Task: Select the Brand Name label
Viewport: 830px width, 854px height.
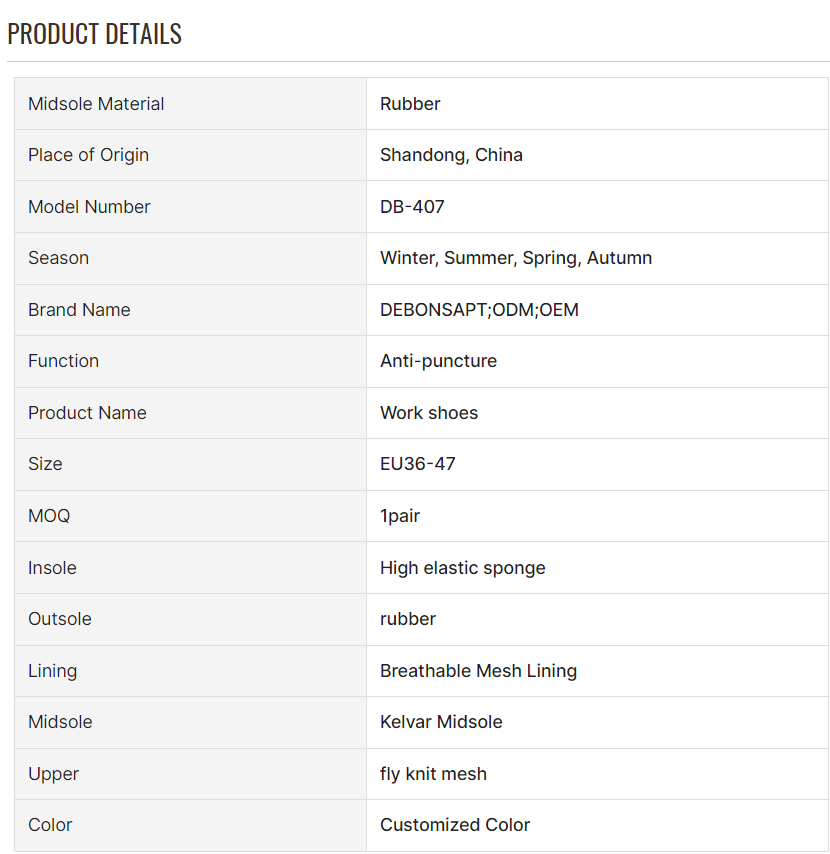Action: [80, 310]
